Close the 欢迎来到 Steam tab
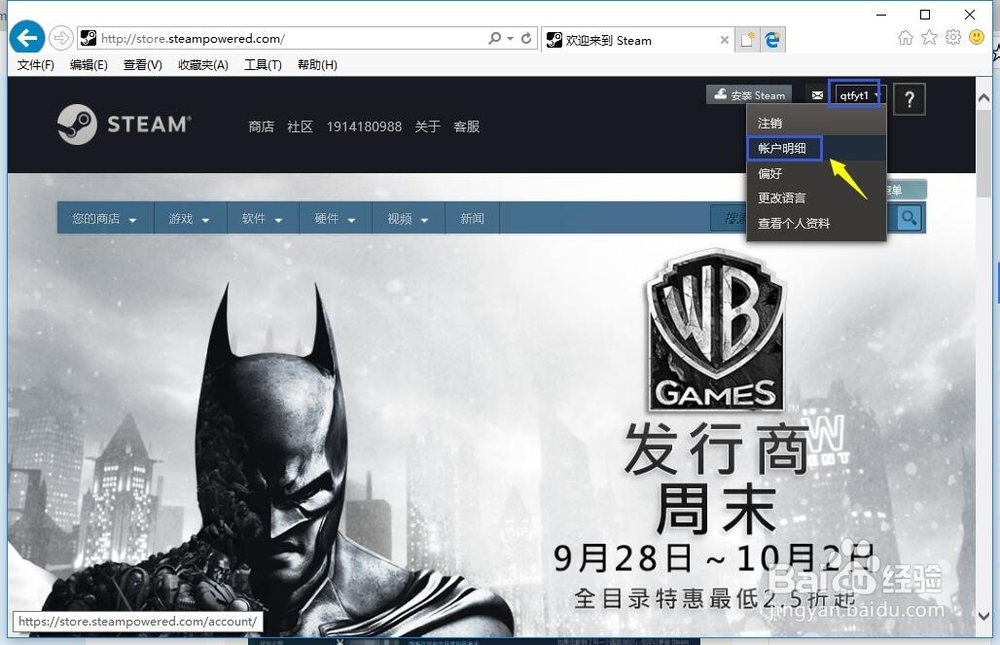 click(724, 40)
